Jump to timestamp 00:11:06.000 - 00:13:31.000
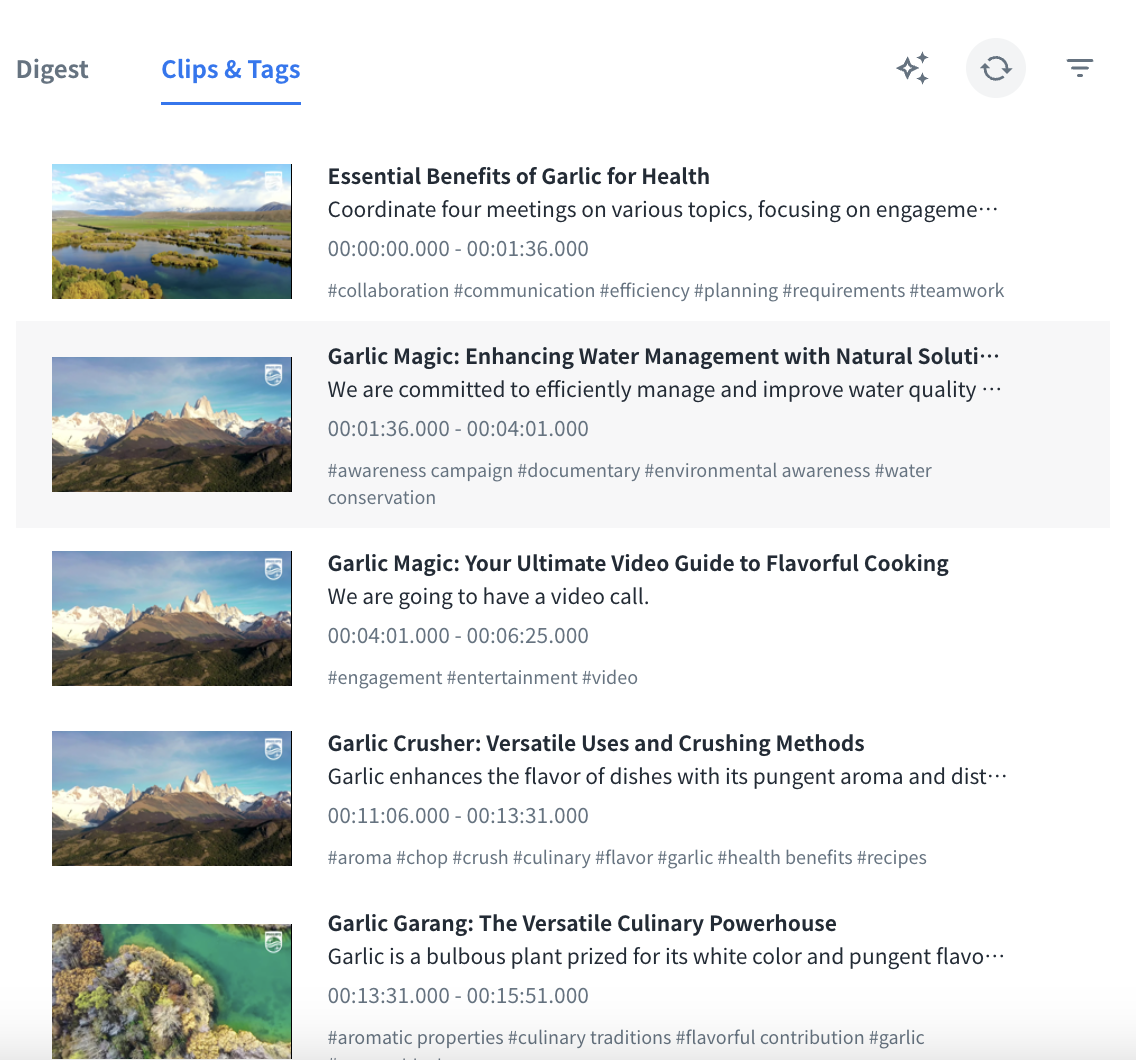 [458, 816]
